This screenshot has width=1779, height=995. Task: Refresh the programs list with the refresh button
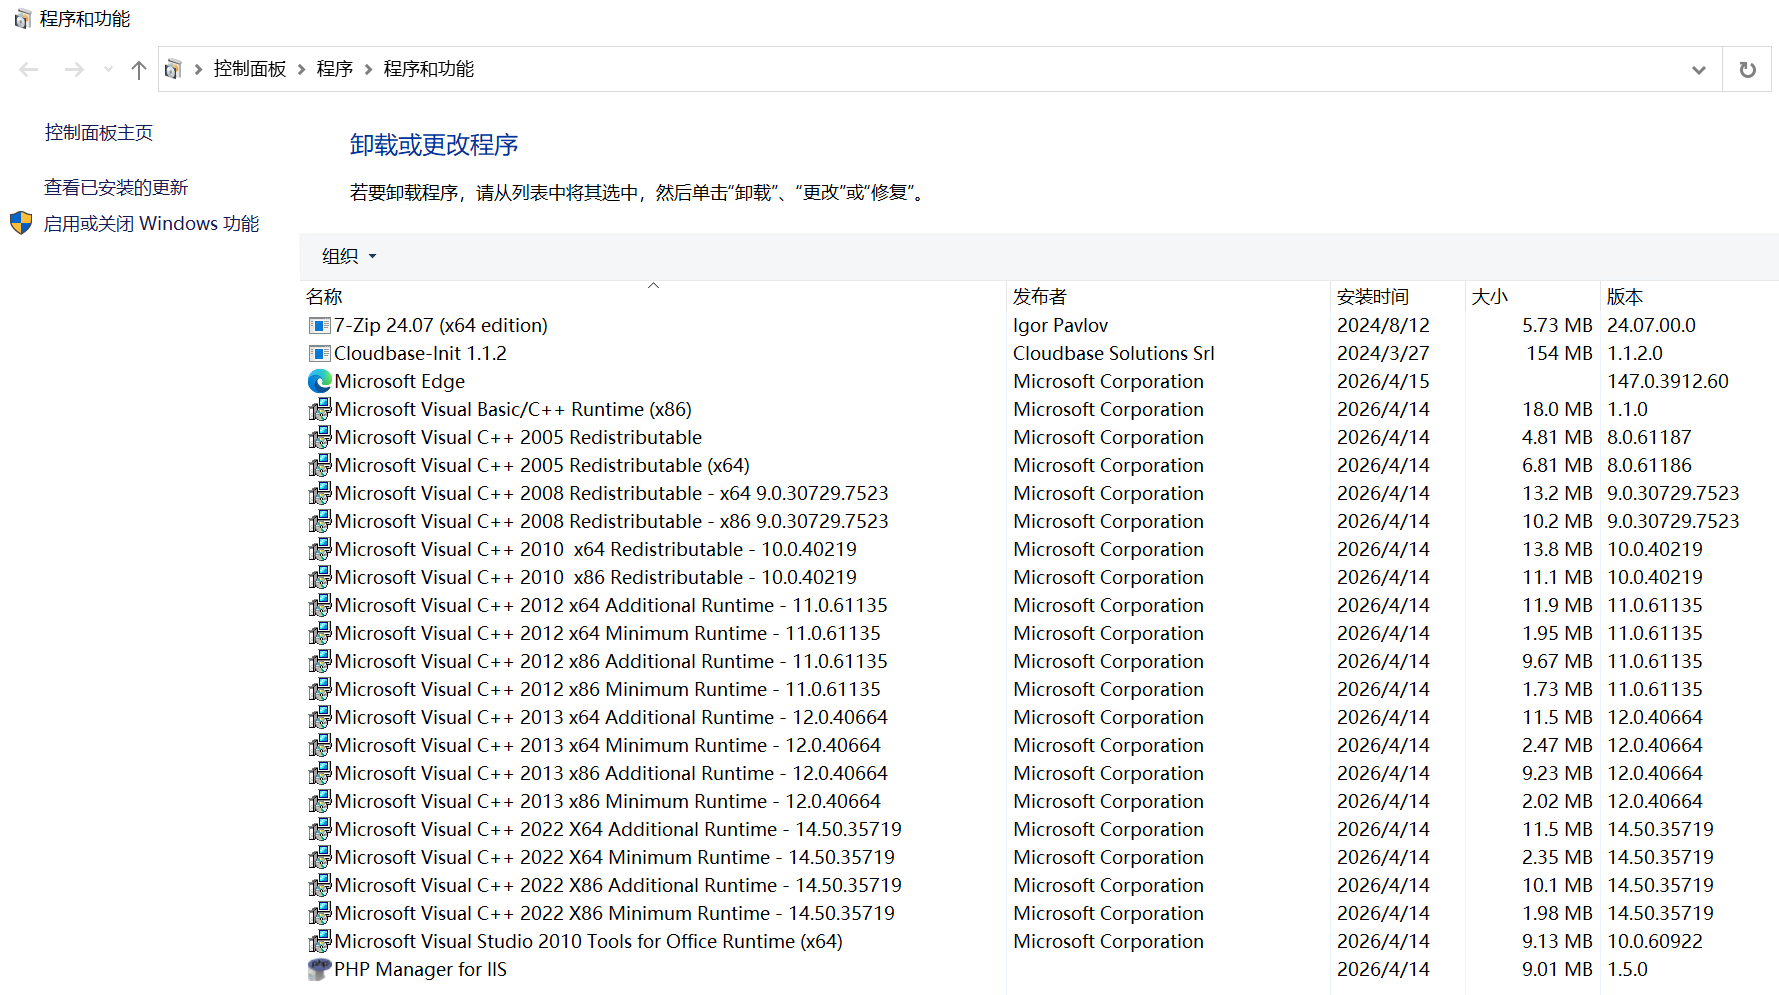[1748, 69]
